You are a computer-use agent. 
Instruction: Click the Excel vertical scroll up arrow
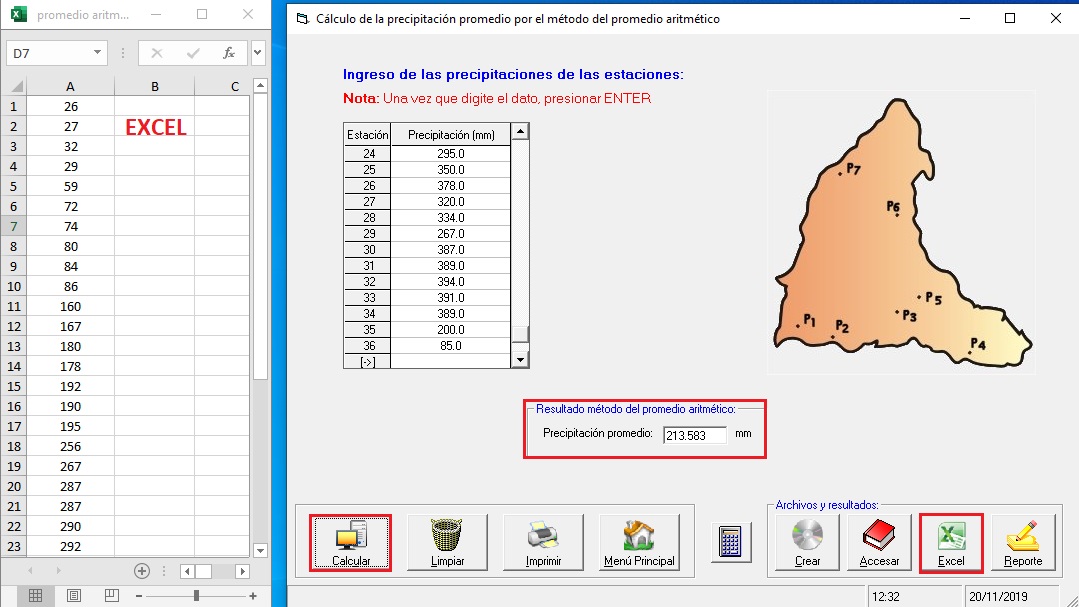click(x=260, y=86)
